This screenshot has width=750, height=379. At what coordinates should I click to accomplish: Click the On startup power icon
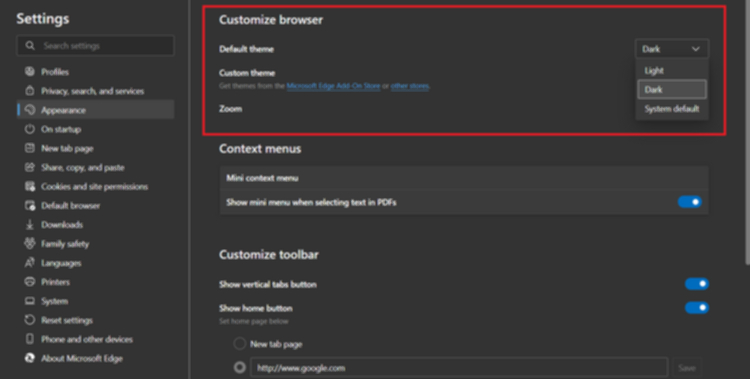(30, 129)
